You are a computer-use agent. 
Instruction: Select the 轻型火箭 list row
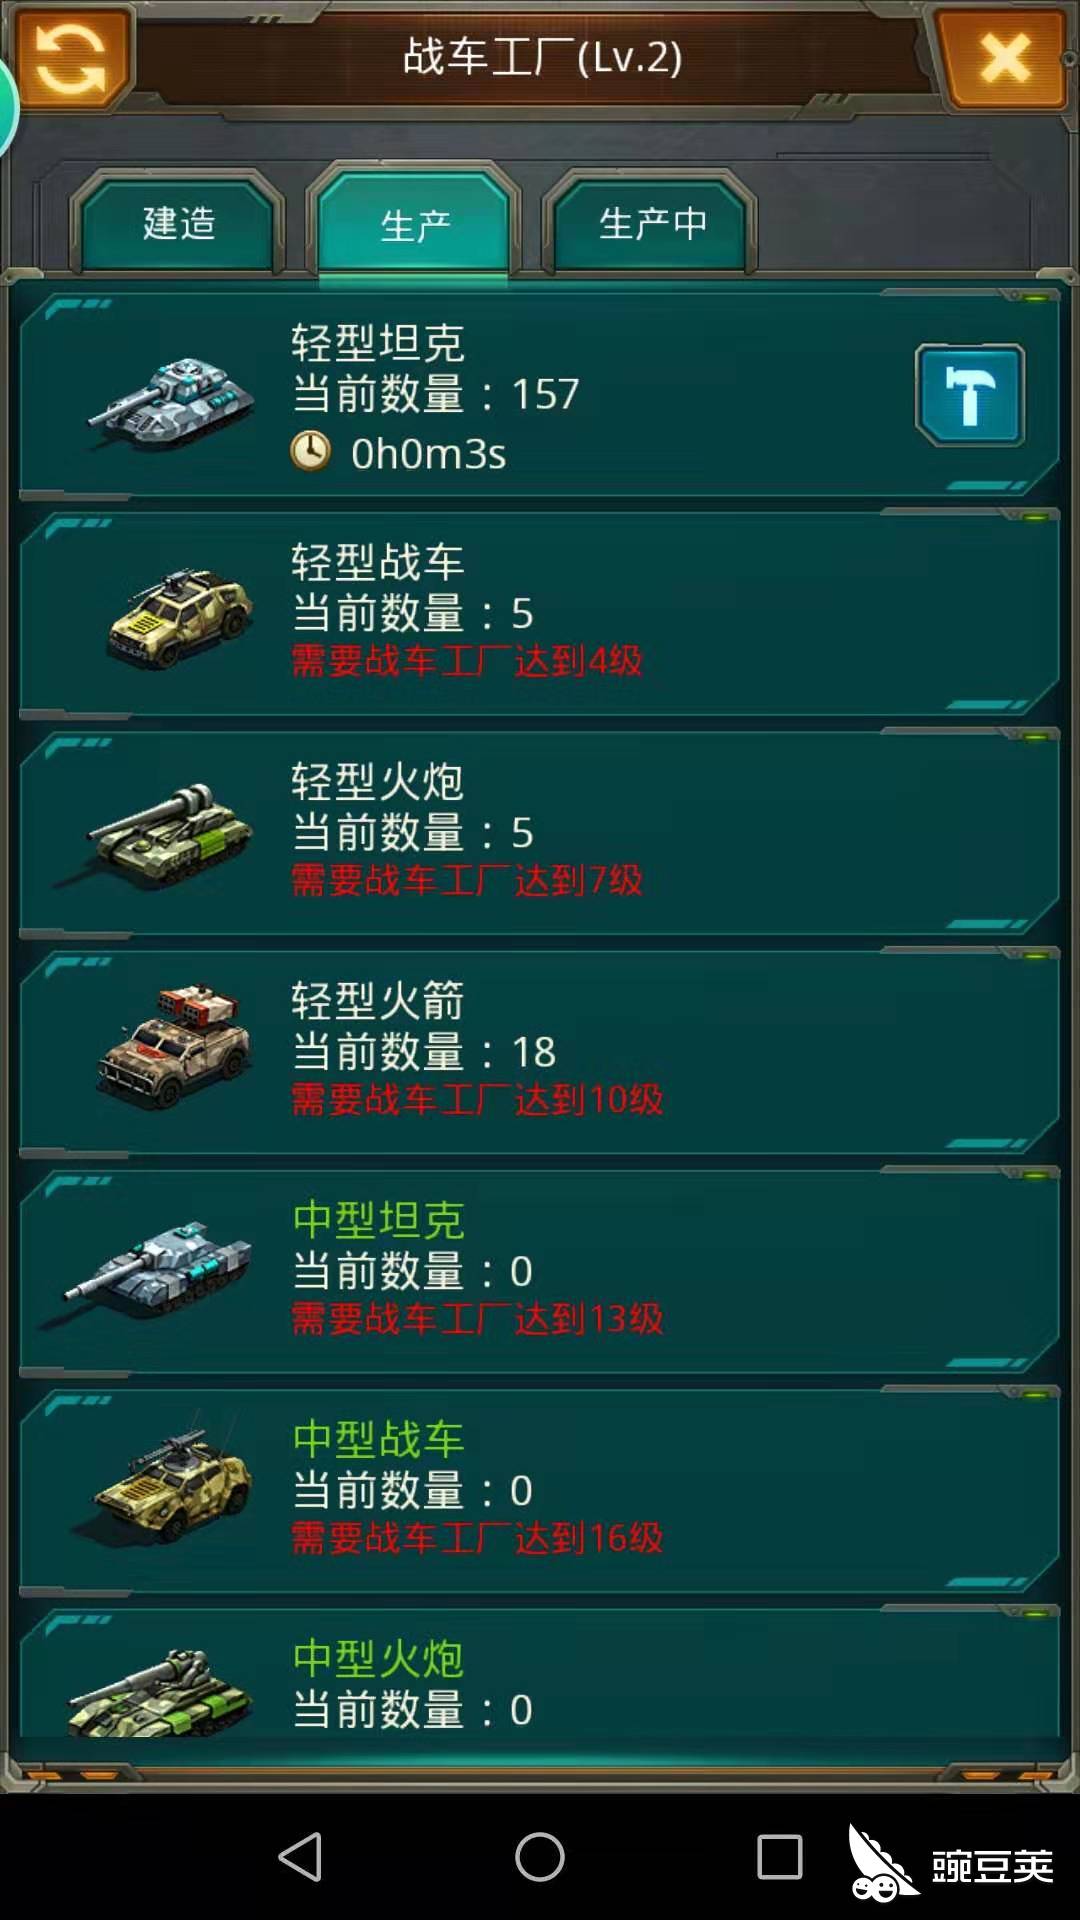tap(539, 1052)
